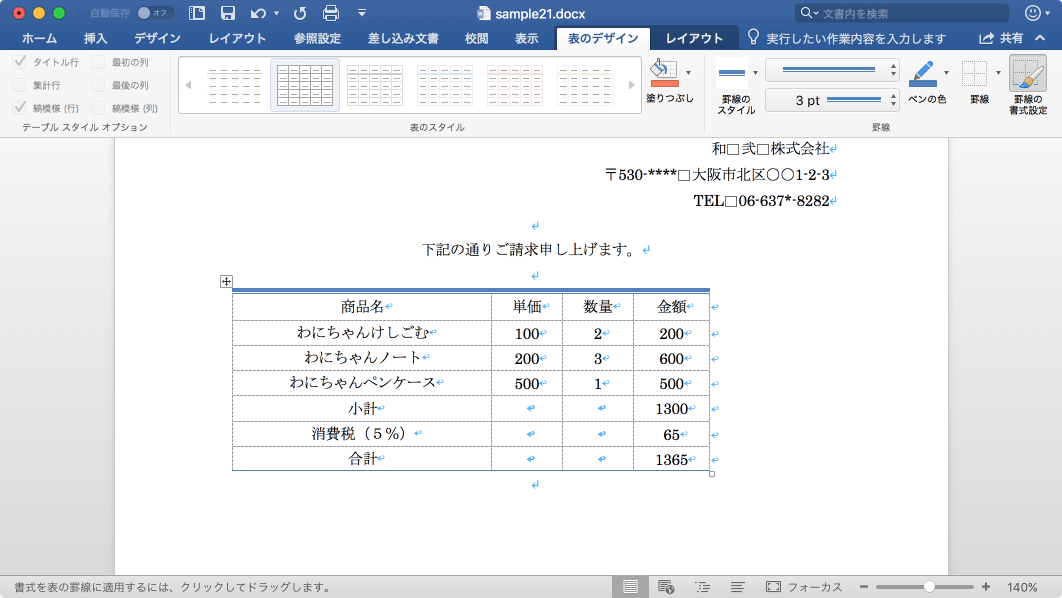This screenshot has height=598, width=1062.
Task: Open the 参照設定 tab
Action: tap(317, 39)
